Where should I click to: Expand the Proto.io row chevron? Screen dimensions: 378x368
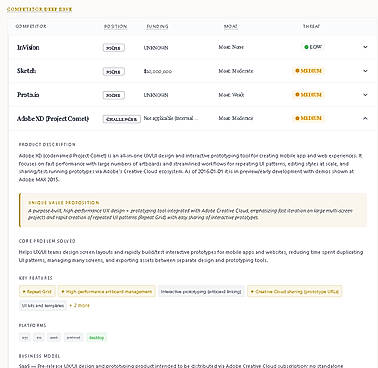tap(365, 95)
